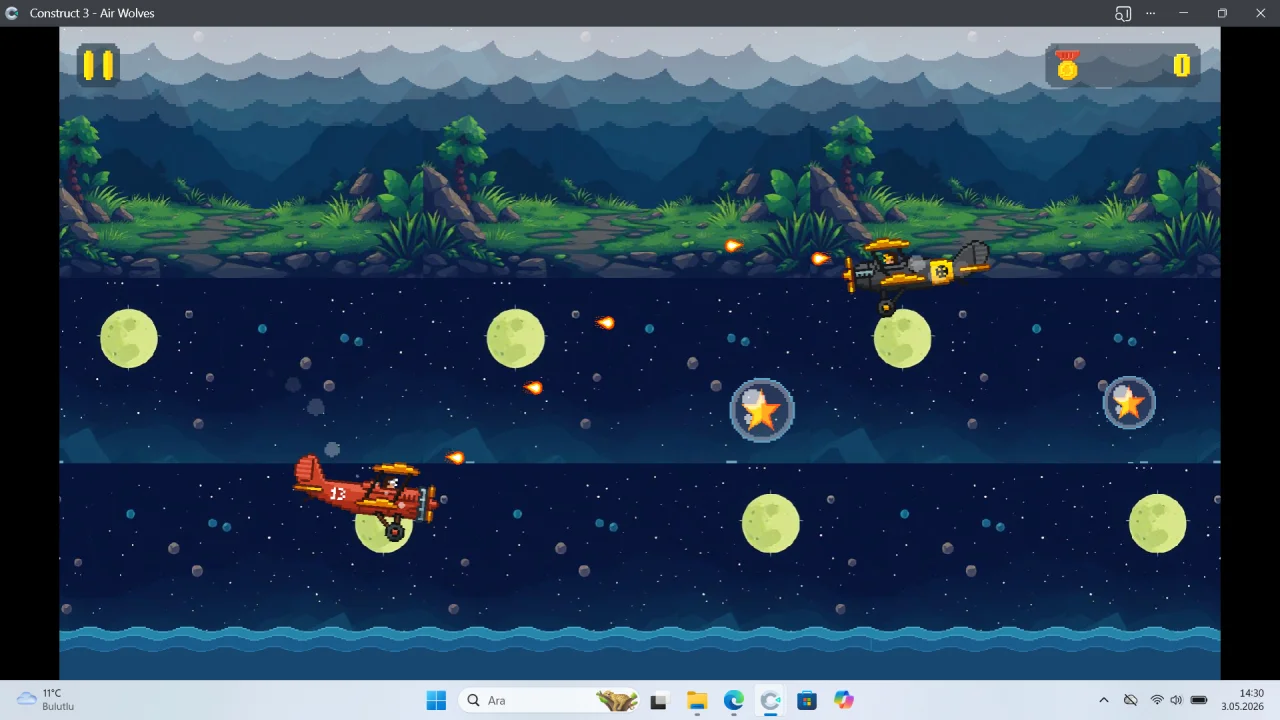Check the battery status icon
1280x720 pixels.
pyautogui.click(x=1199, y=700)
